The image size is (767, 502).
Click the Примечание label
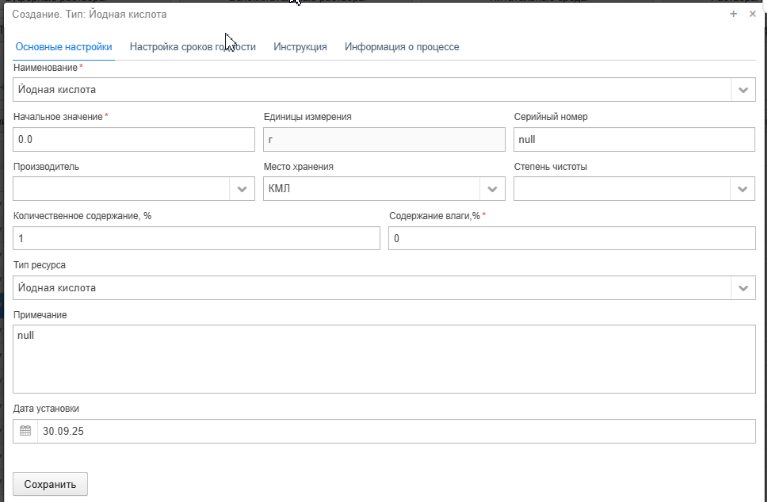(40, 315)
